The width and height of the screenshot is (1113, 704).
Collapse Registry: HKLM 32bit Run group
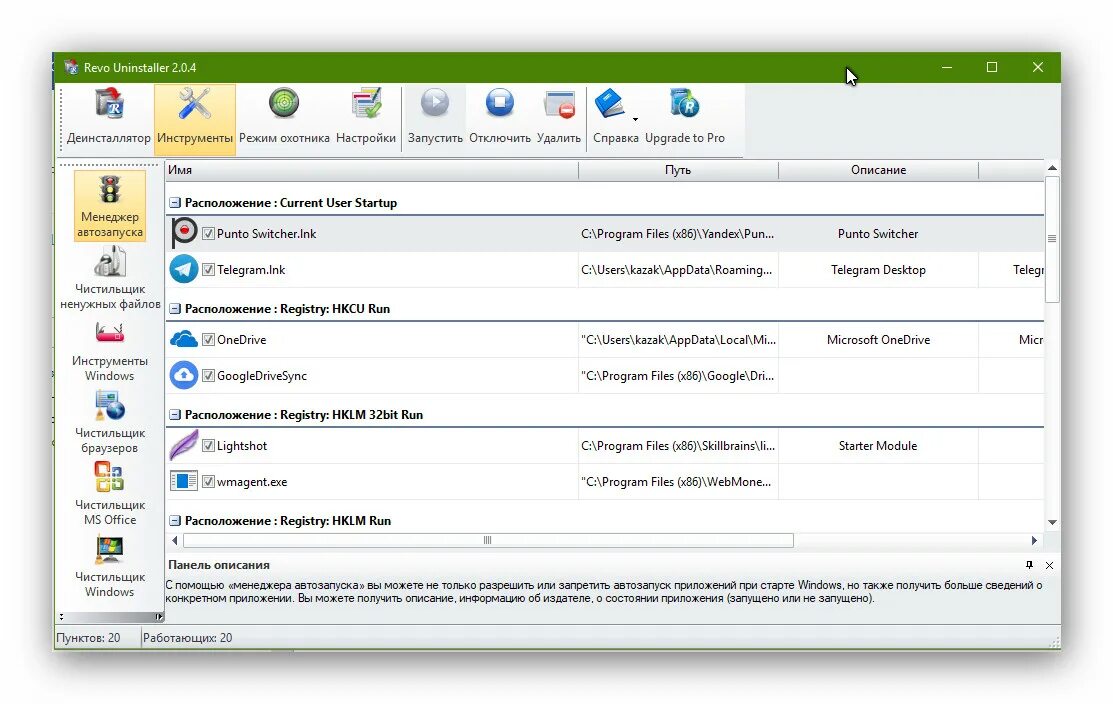tap(175, 414)
